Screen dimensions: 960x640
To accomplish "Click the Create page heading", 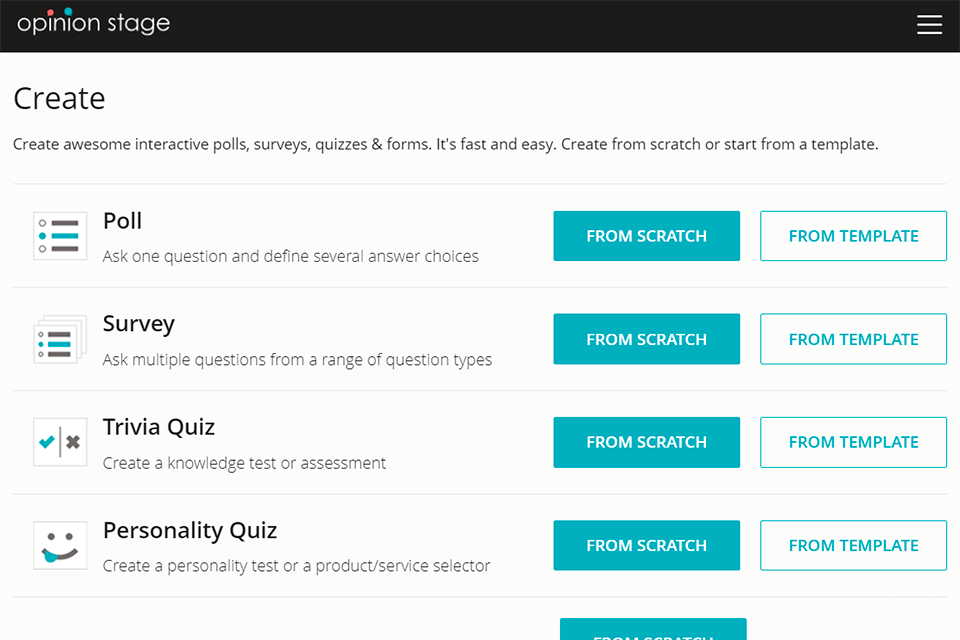I will point(59,98).
